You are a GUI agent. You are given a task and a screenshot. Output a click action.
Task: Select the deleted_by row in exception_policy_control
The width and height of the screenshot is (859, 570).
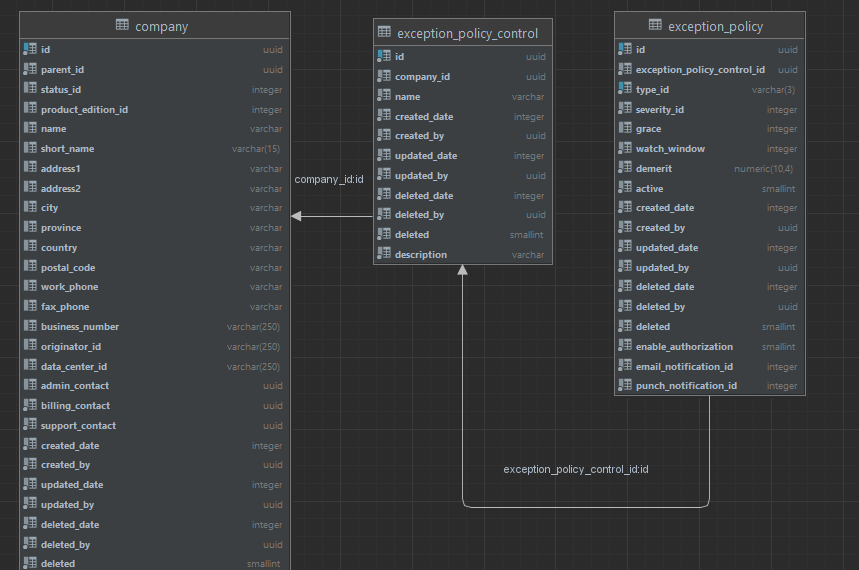pos(463,215)
